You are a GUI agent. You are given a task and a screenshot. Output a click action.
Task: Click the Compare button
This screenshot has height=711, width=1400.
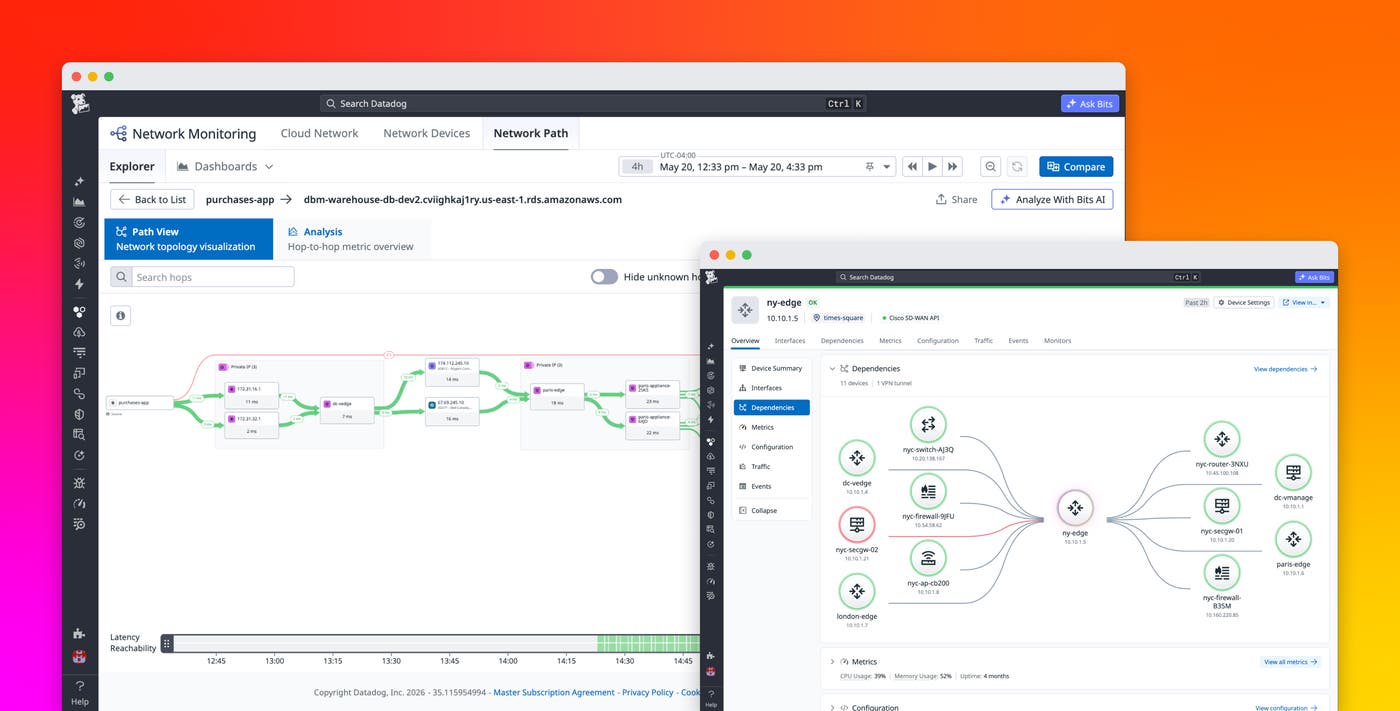1076,167
